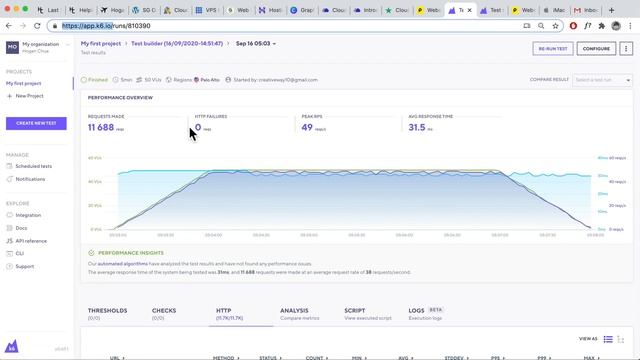The width and height of the screenshot is (640, 360).
Task: Close the active k6 browser tab
Action: click(x=469, y=10)
